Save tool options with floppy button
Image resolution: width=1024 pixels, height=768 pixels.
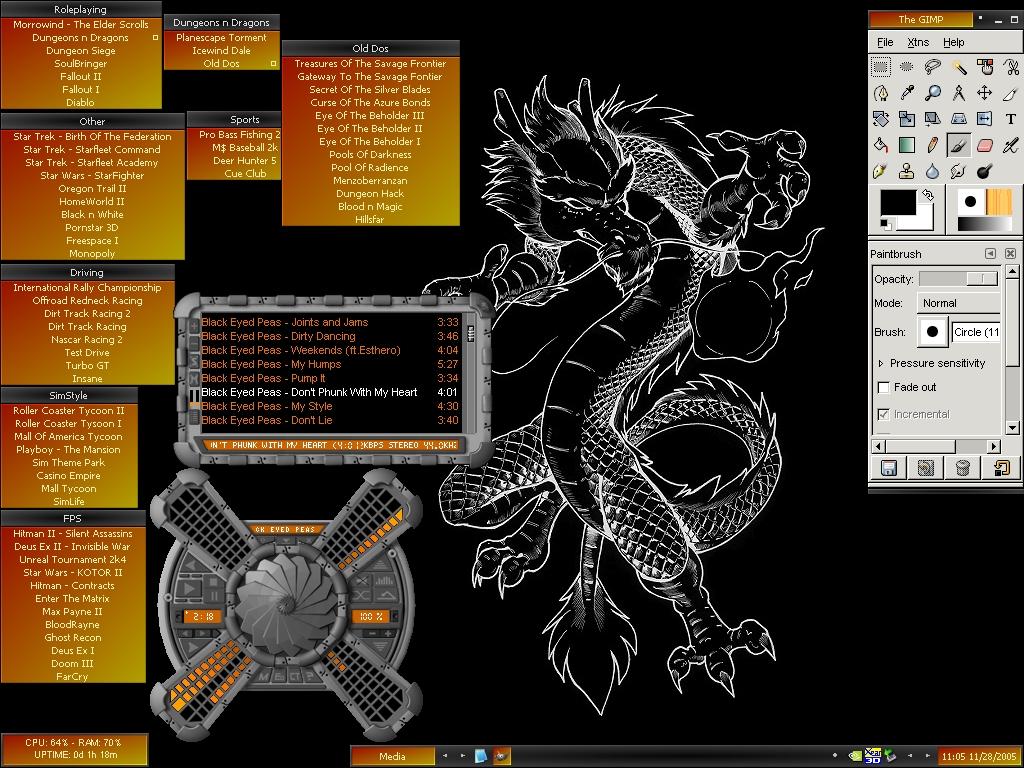tap(889, 468)
